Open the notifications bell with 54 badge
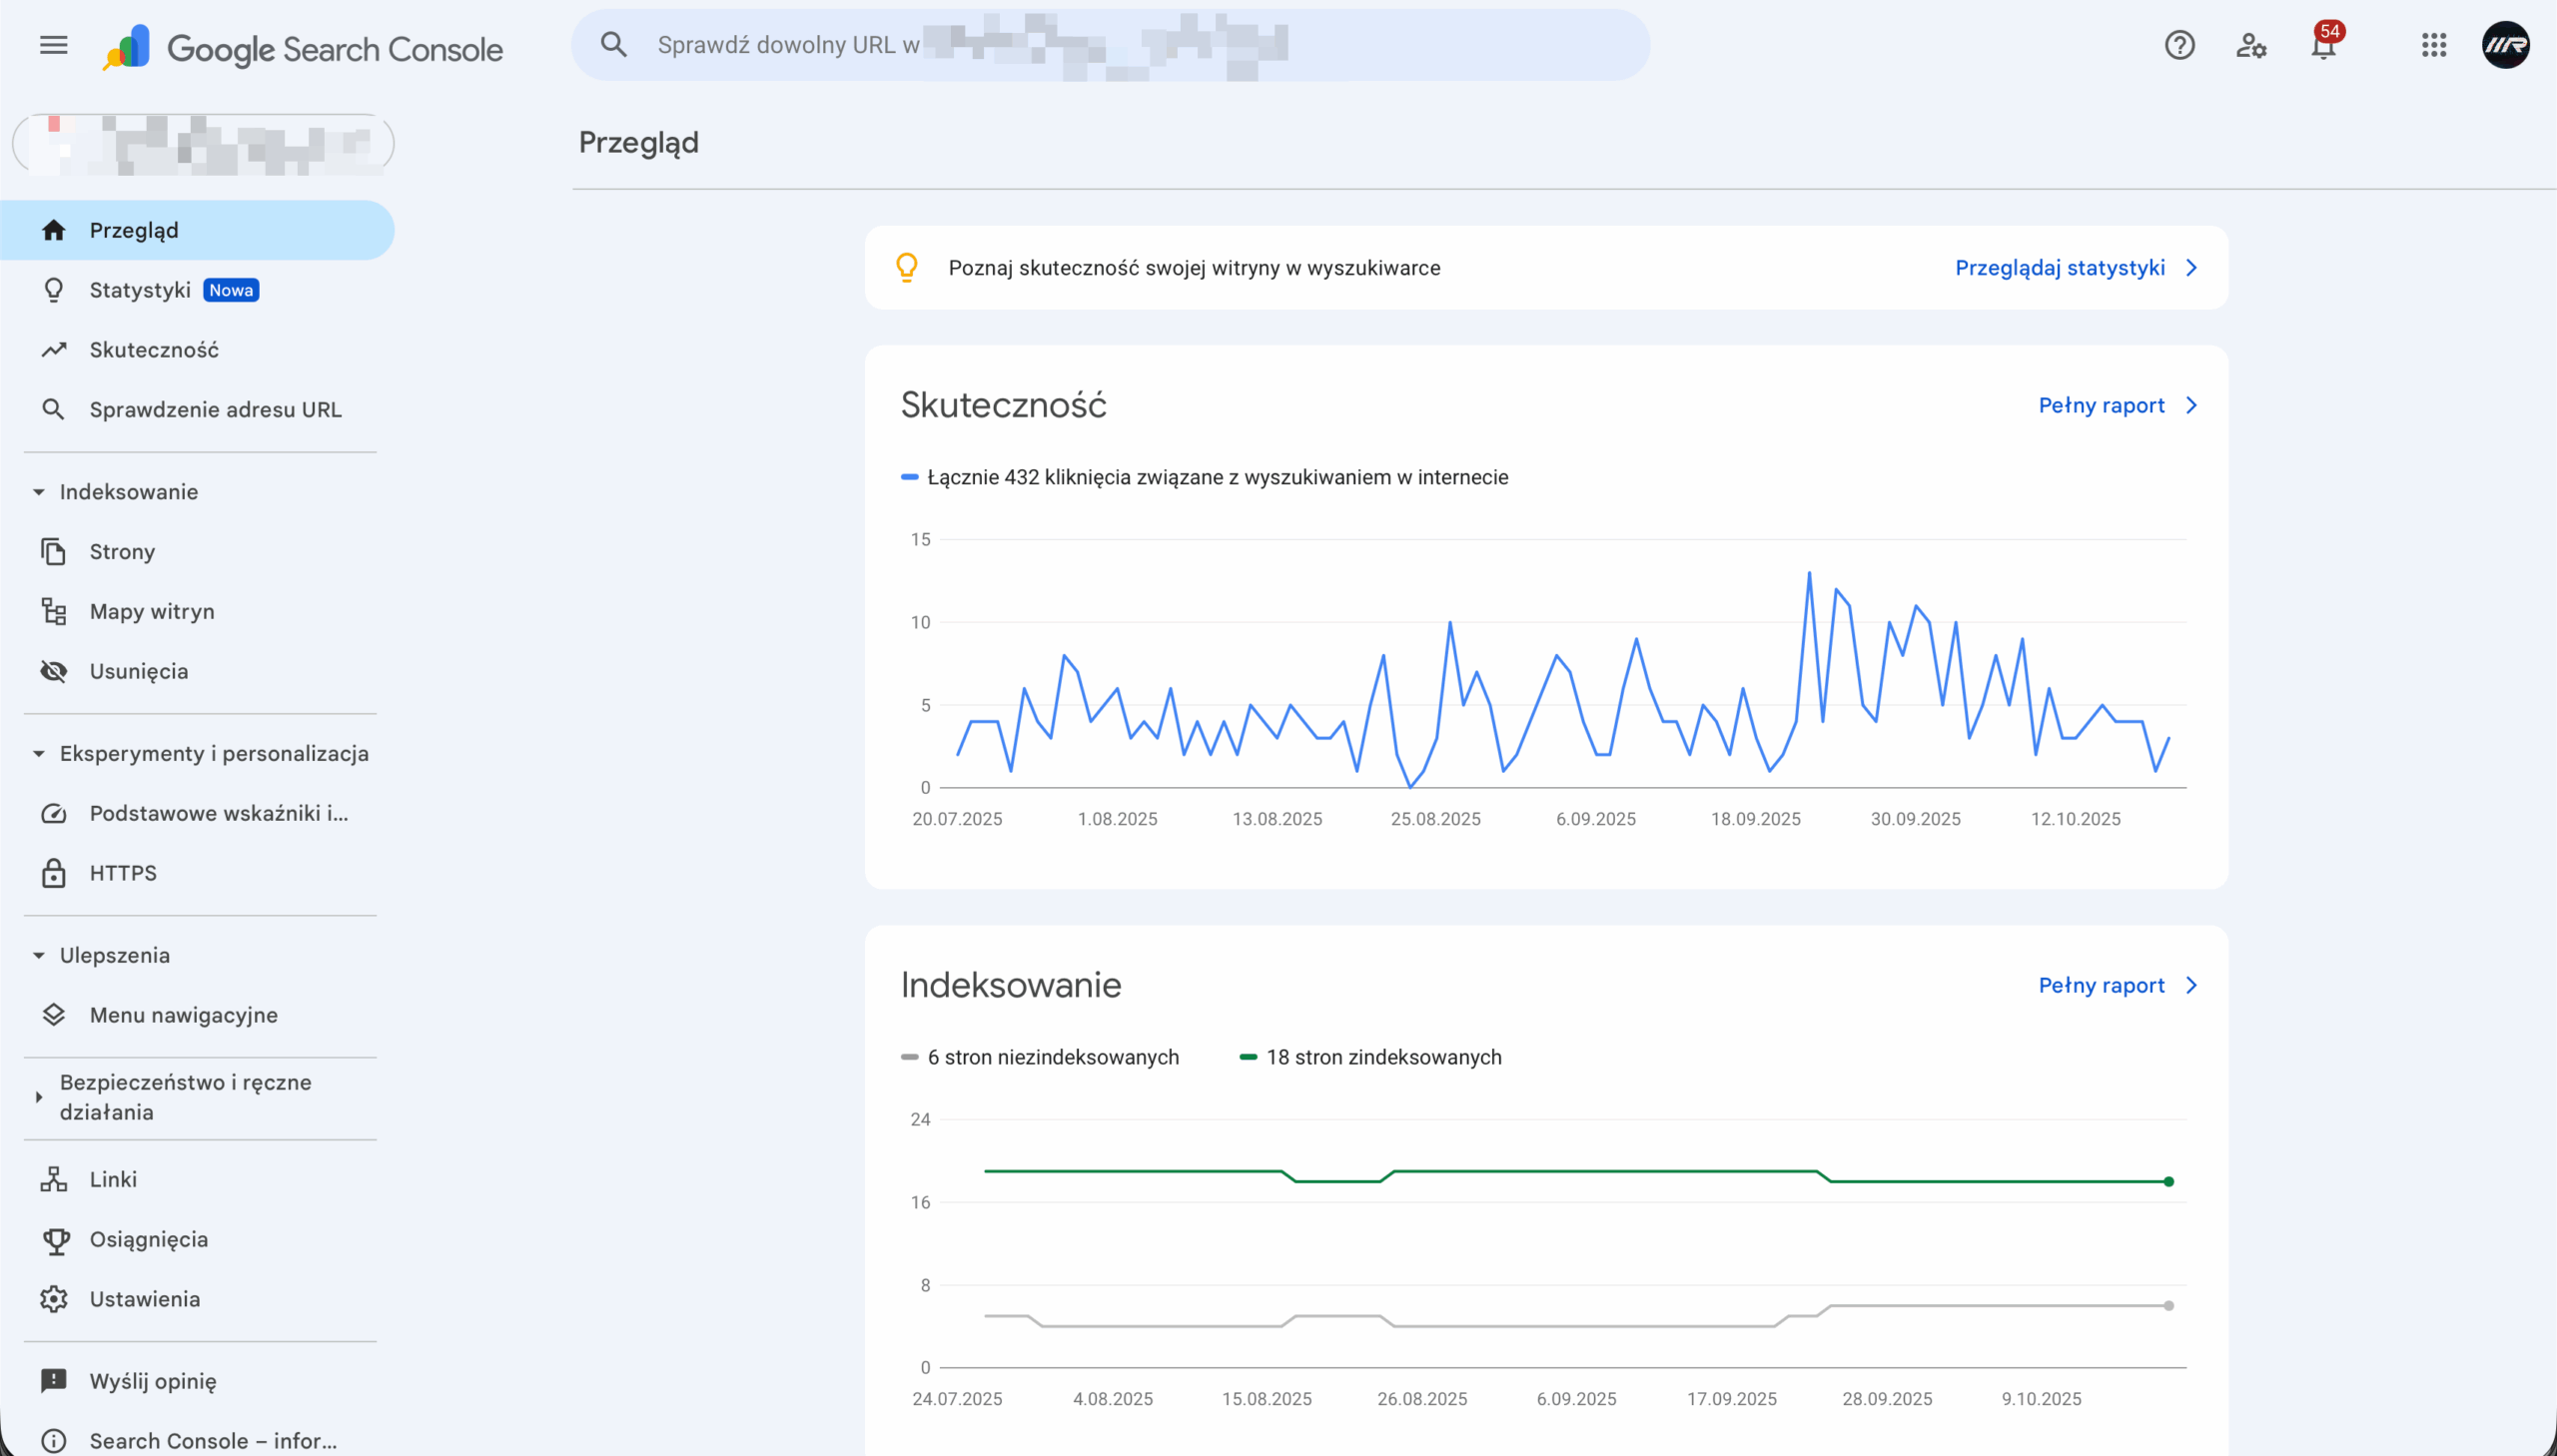 (2323, 45)
